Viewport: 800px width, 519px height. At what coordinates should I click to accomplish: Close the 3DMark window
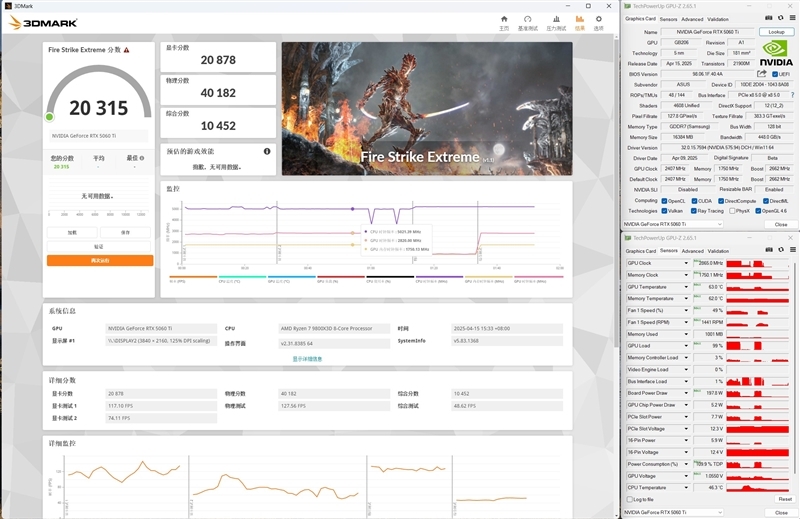point(609,6)
